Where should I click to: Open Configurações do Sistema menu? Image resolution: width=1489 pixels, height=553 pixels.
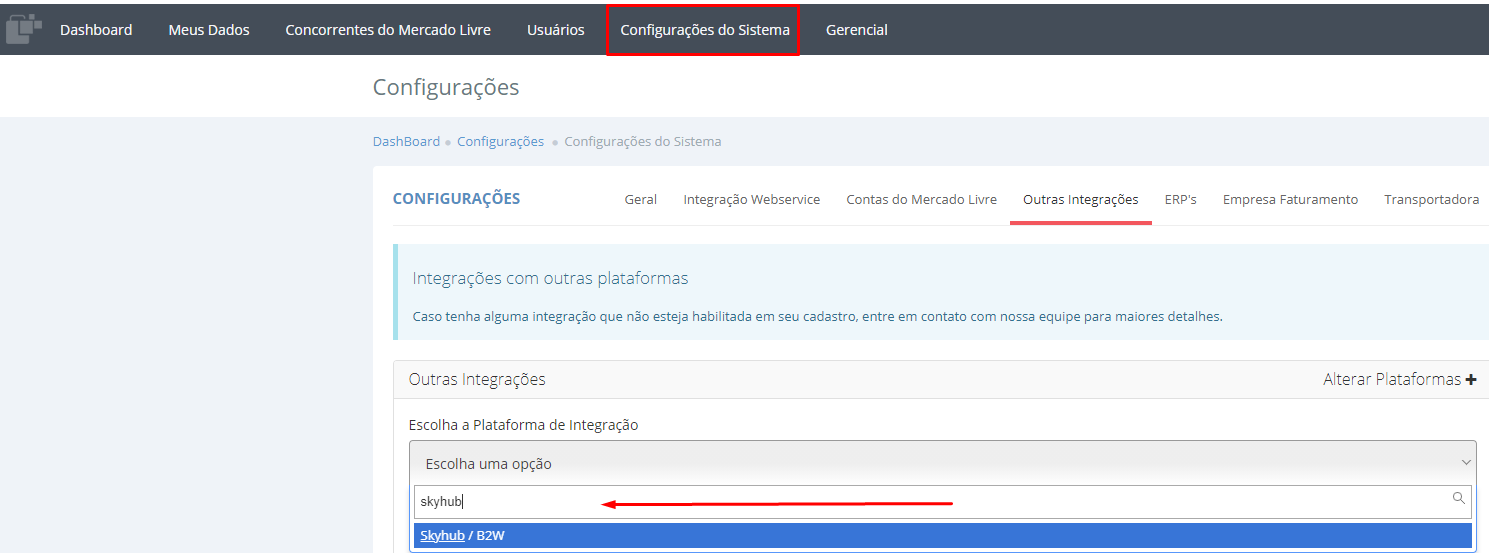tap(705, 30)
